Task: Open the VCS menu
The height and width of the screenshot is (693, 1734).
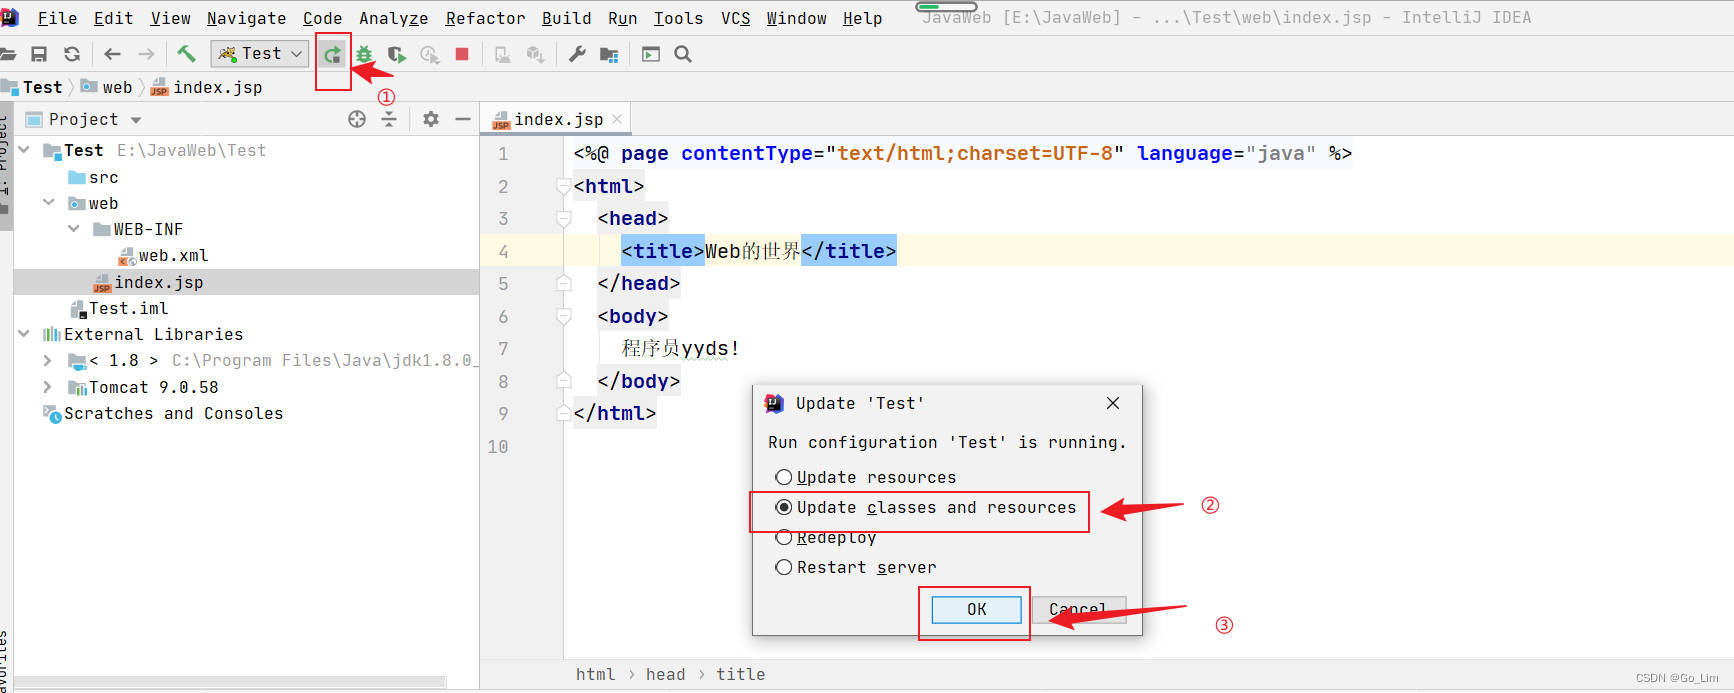Action: pos(735,18)
